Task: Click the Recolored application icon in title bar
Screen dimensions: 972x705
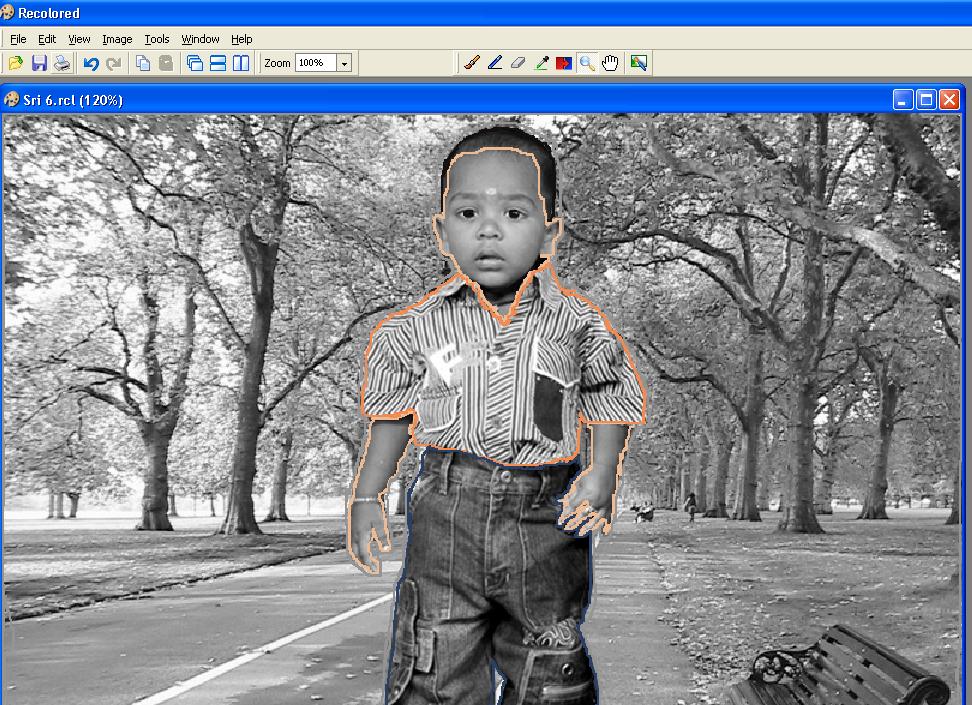Action: pos(7,12)
